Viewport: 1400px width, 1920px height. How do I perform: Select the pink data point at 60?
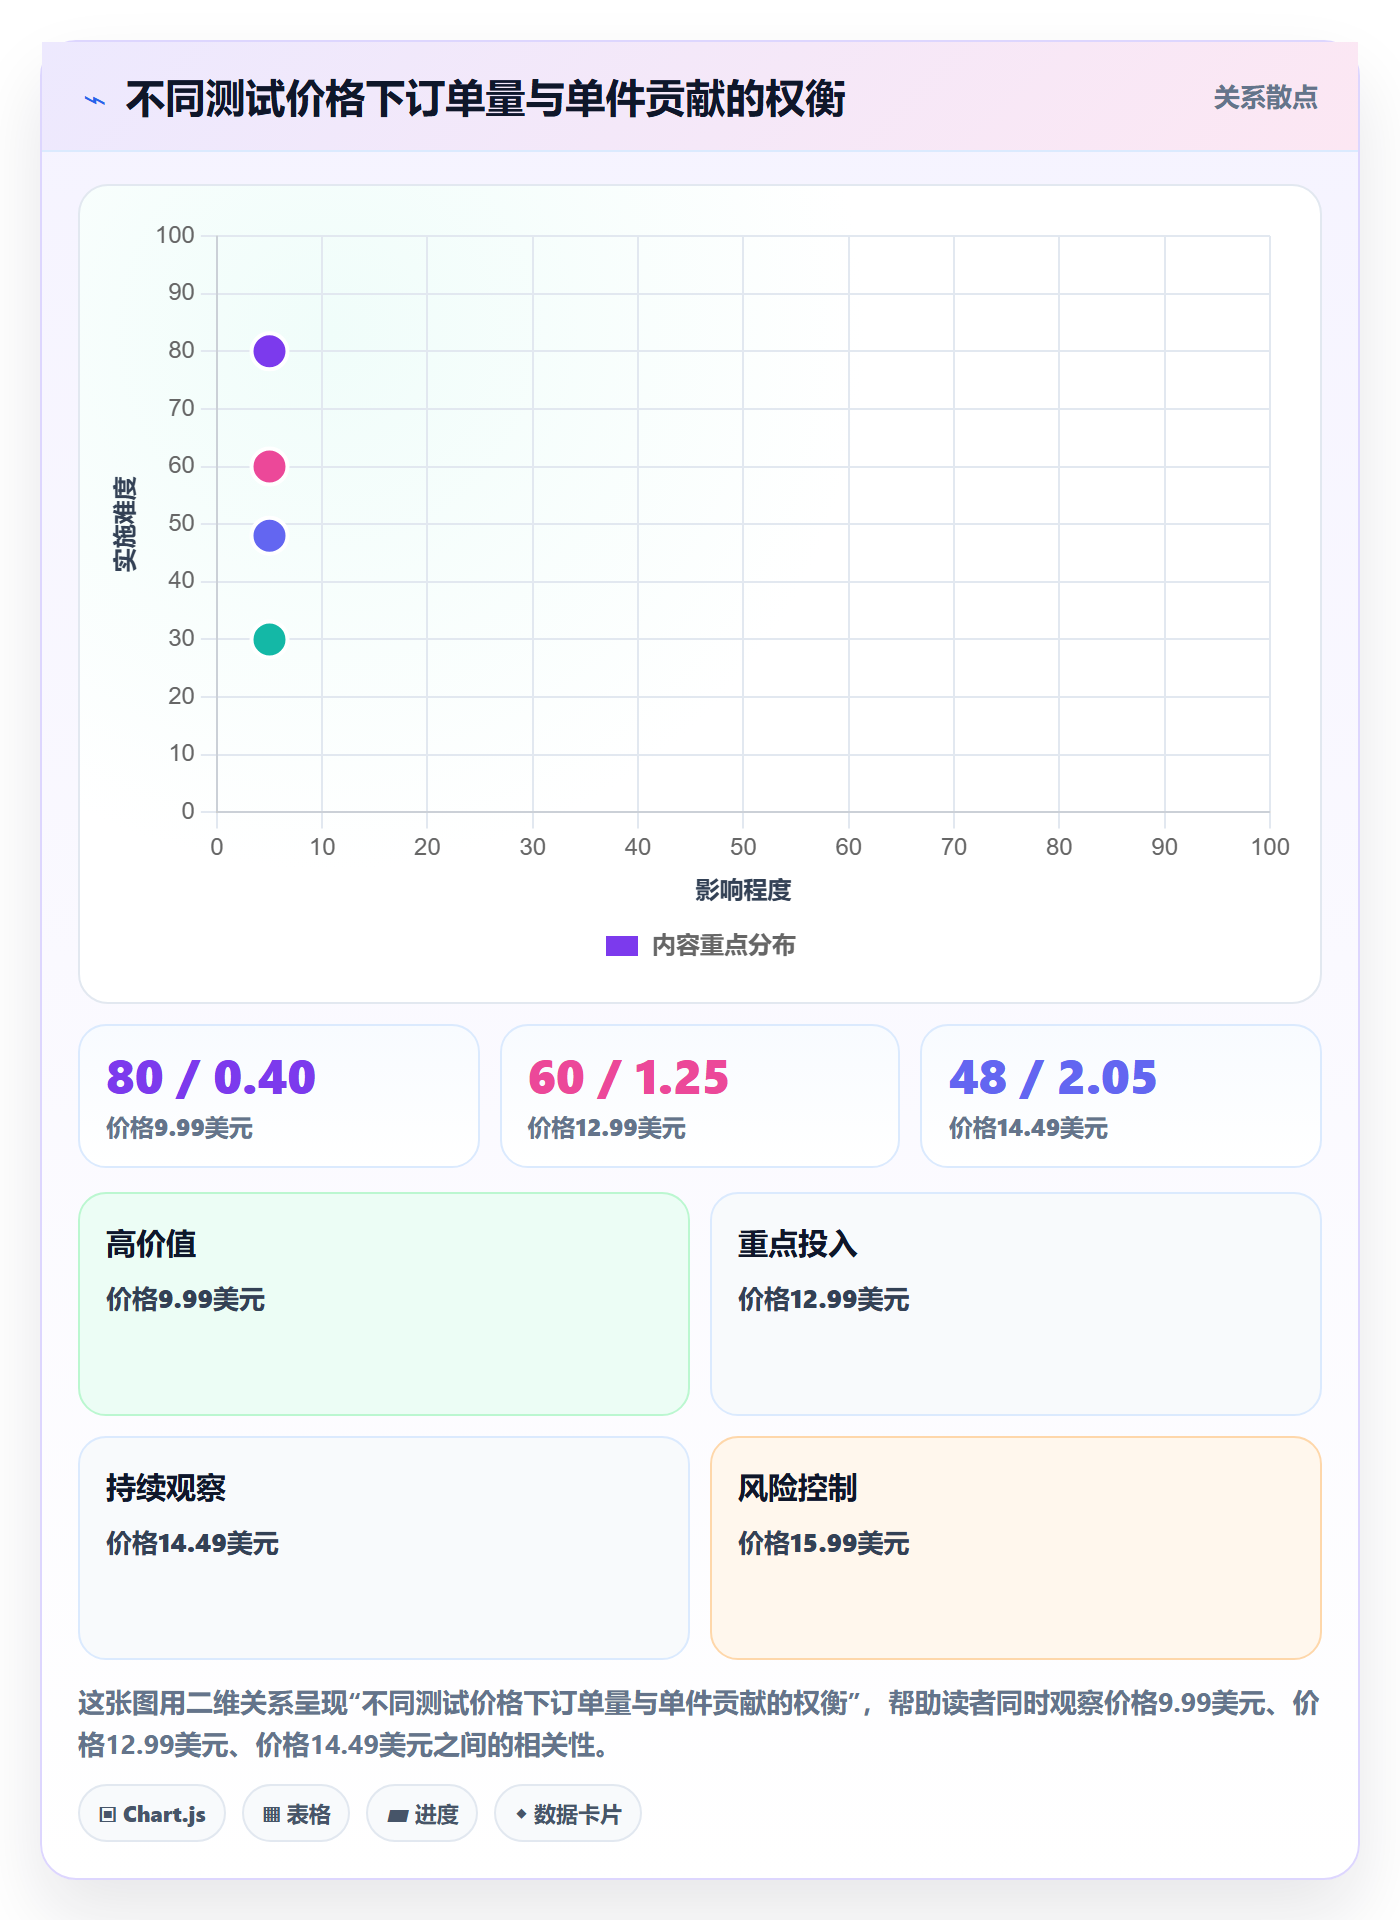(x=269, y=466)
